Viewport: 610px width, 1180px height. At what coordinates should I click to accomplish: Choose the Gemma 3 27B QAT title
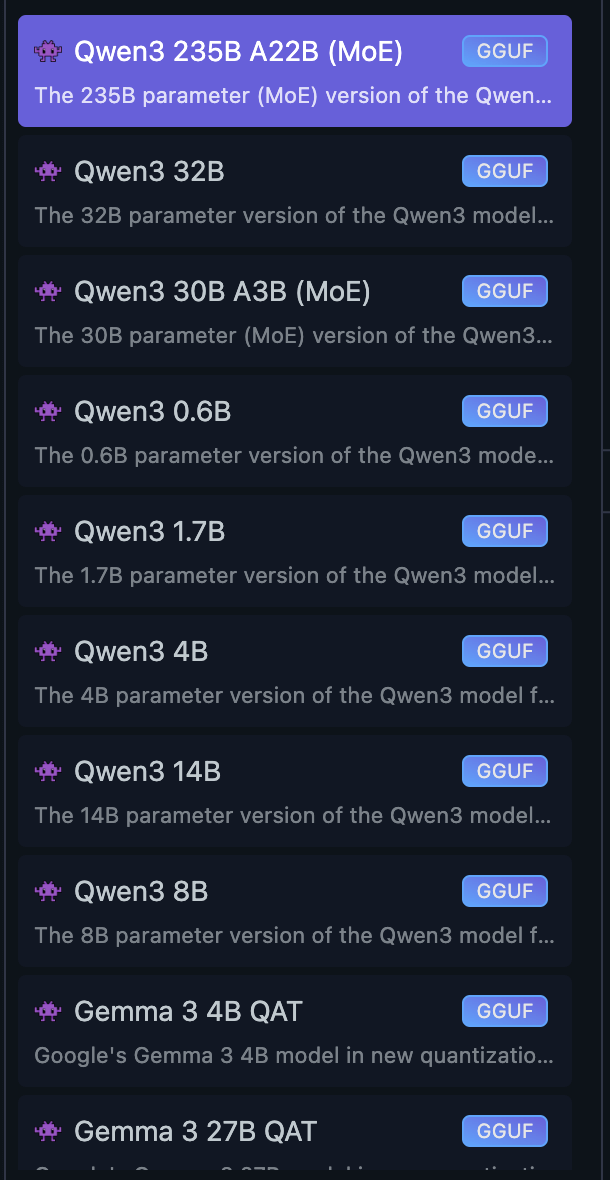tap(195, 1131)
